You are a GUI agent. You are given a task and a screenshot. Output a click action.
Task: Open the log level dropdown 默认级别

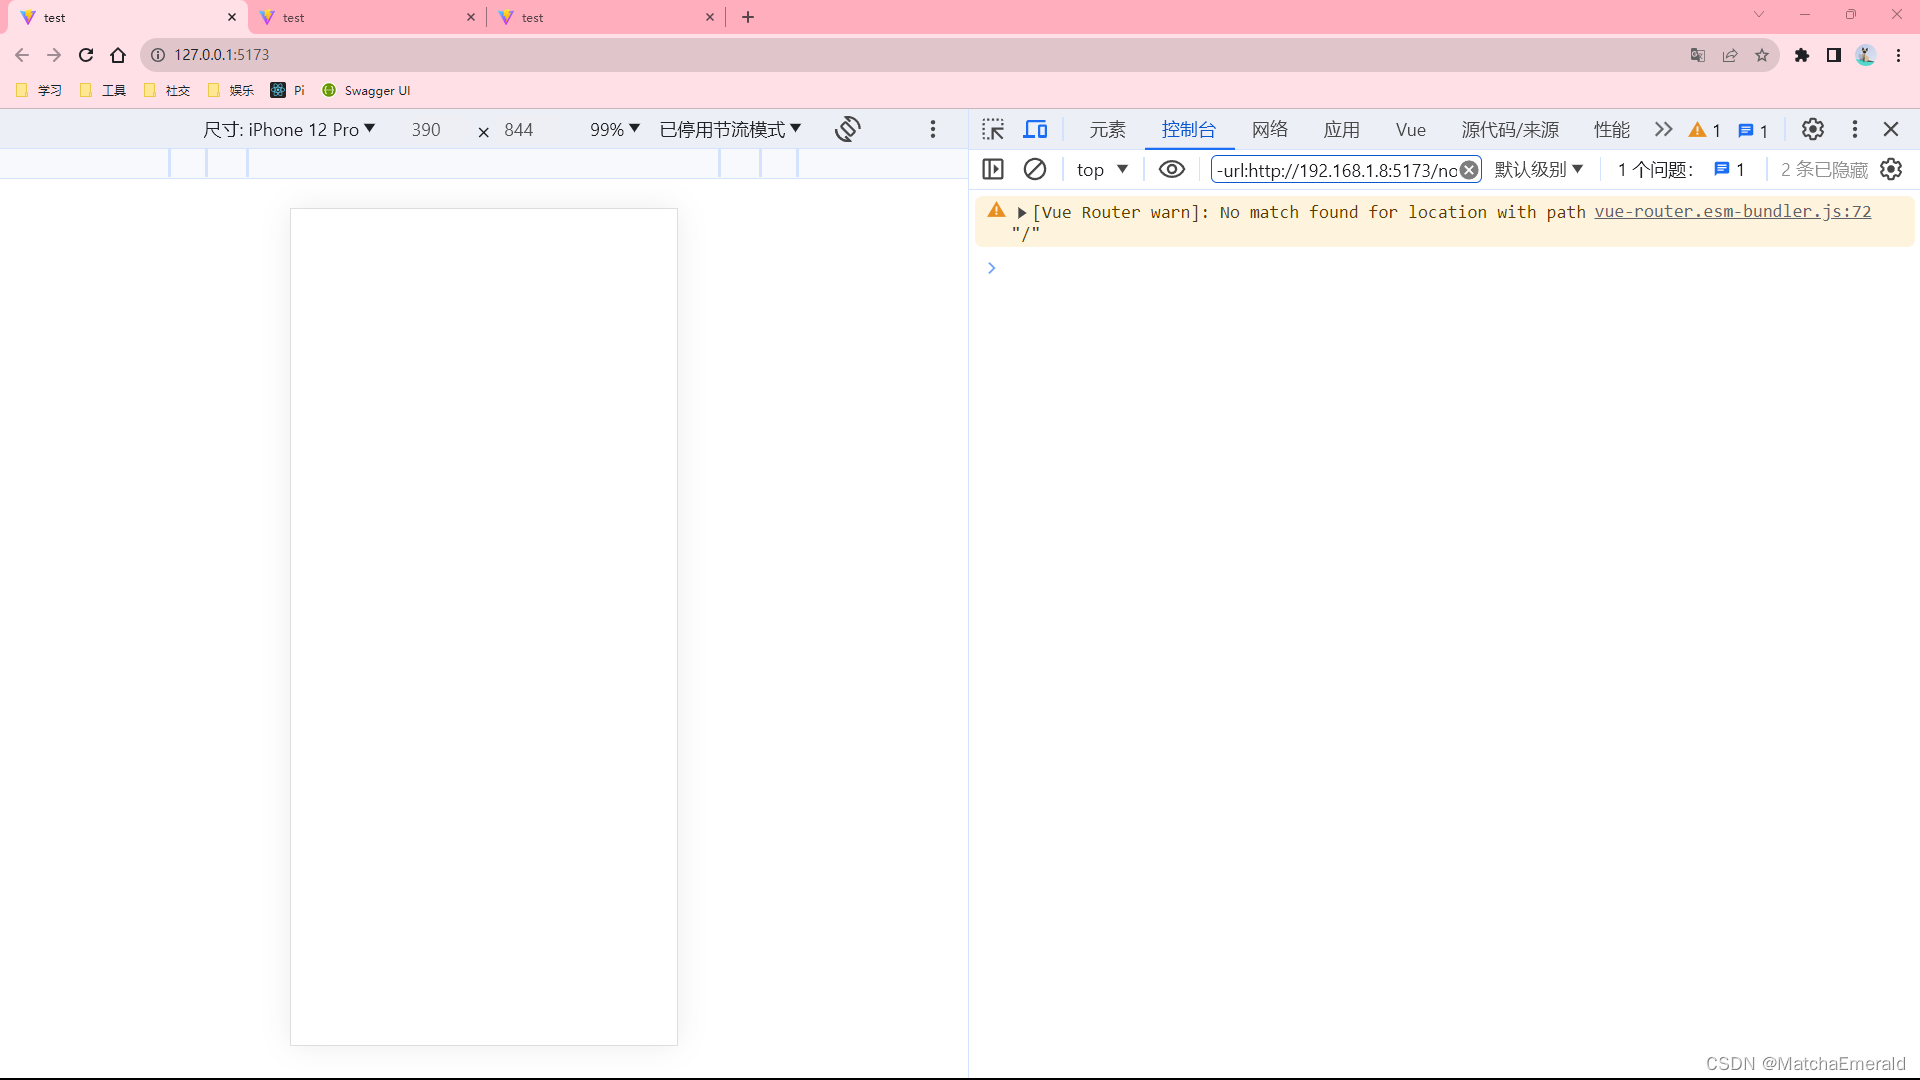point(1539,170)
